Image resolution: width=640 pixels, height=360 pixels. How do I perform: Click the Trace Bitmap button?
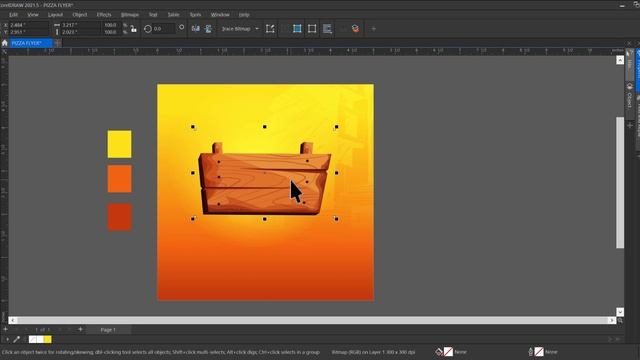click(236, 29)
